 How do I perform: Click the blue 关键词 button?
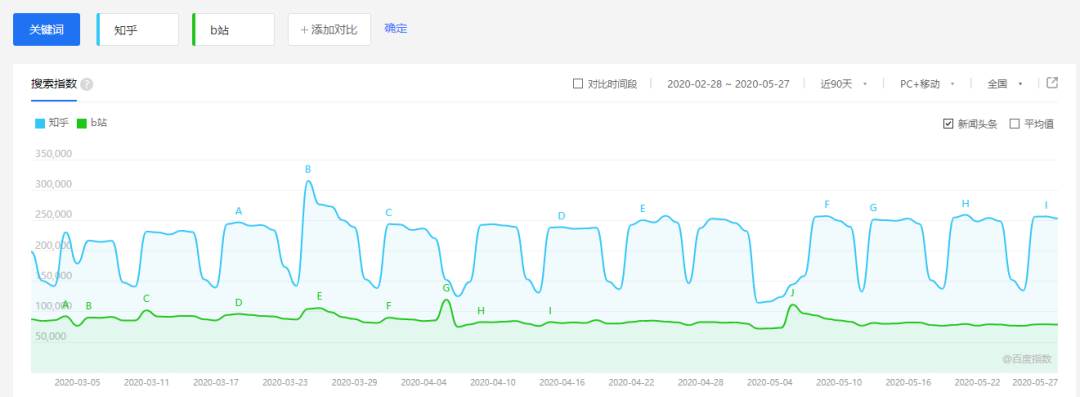tap(46, 30)
